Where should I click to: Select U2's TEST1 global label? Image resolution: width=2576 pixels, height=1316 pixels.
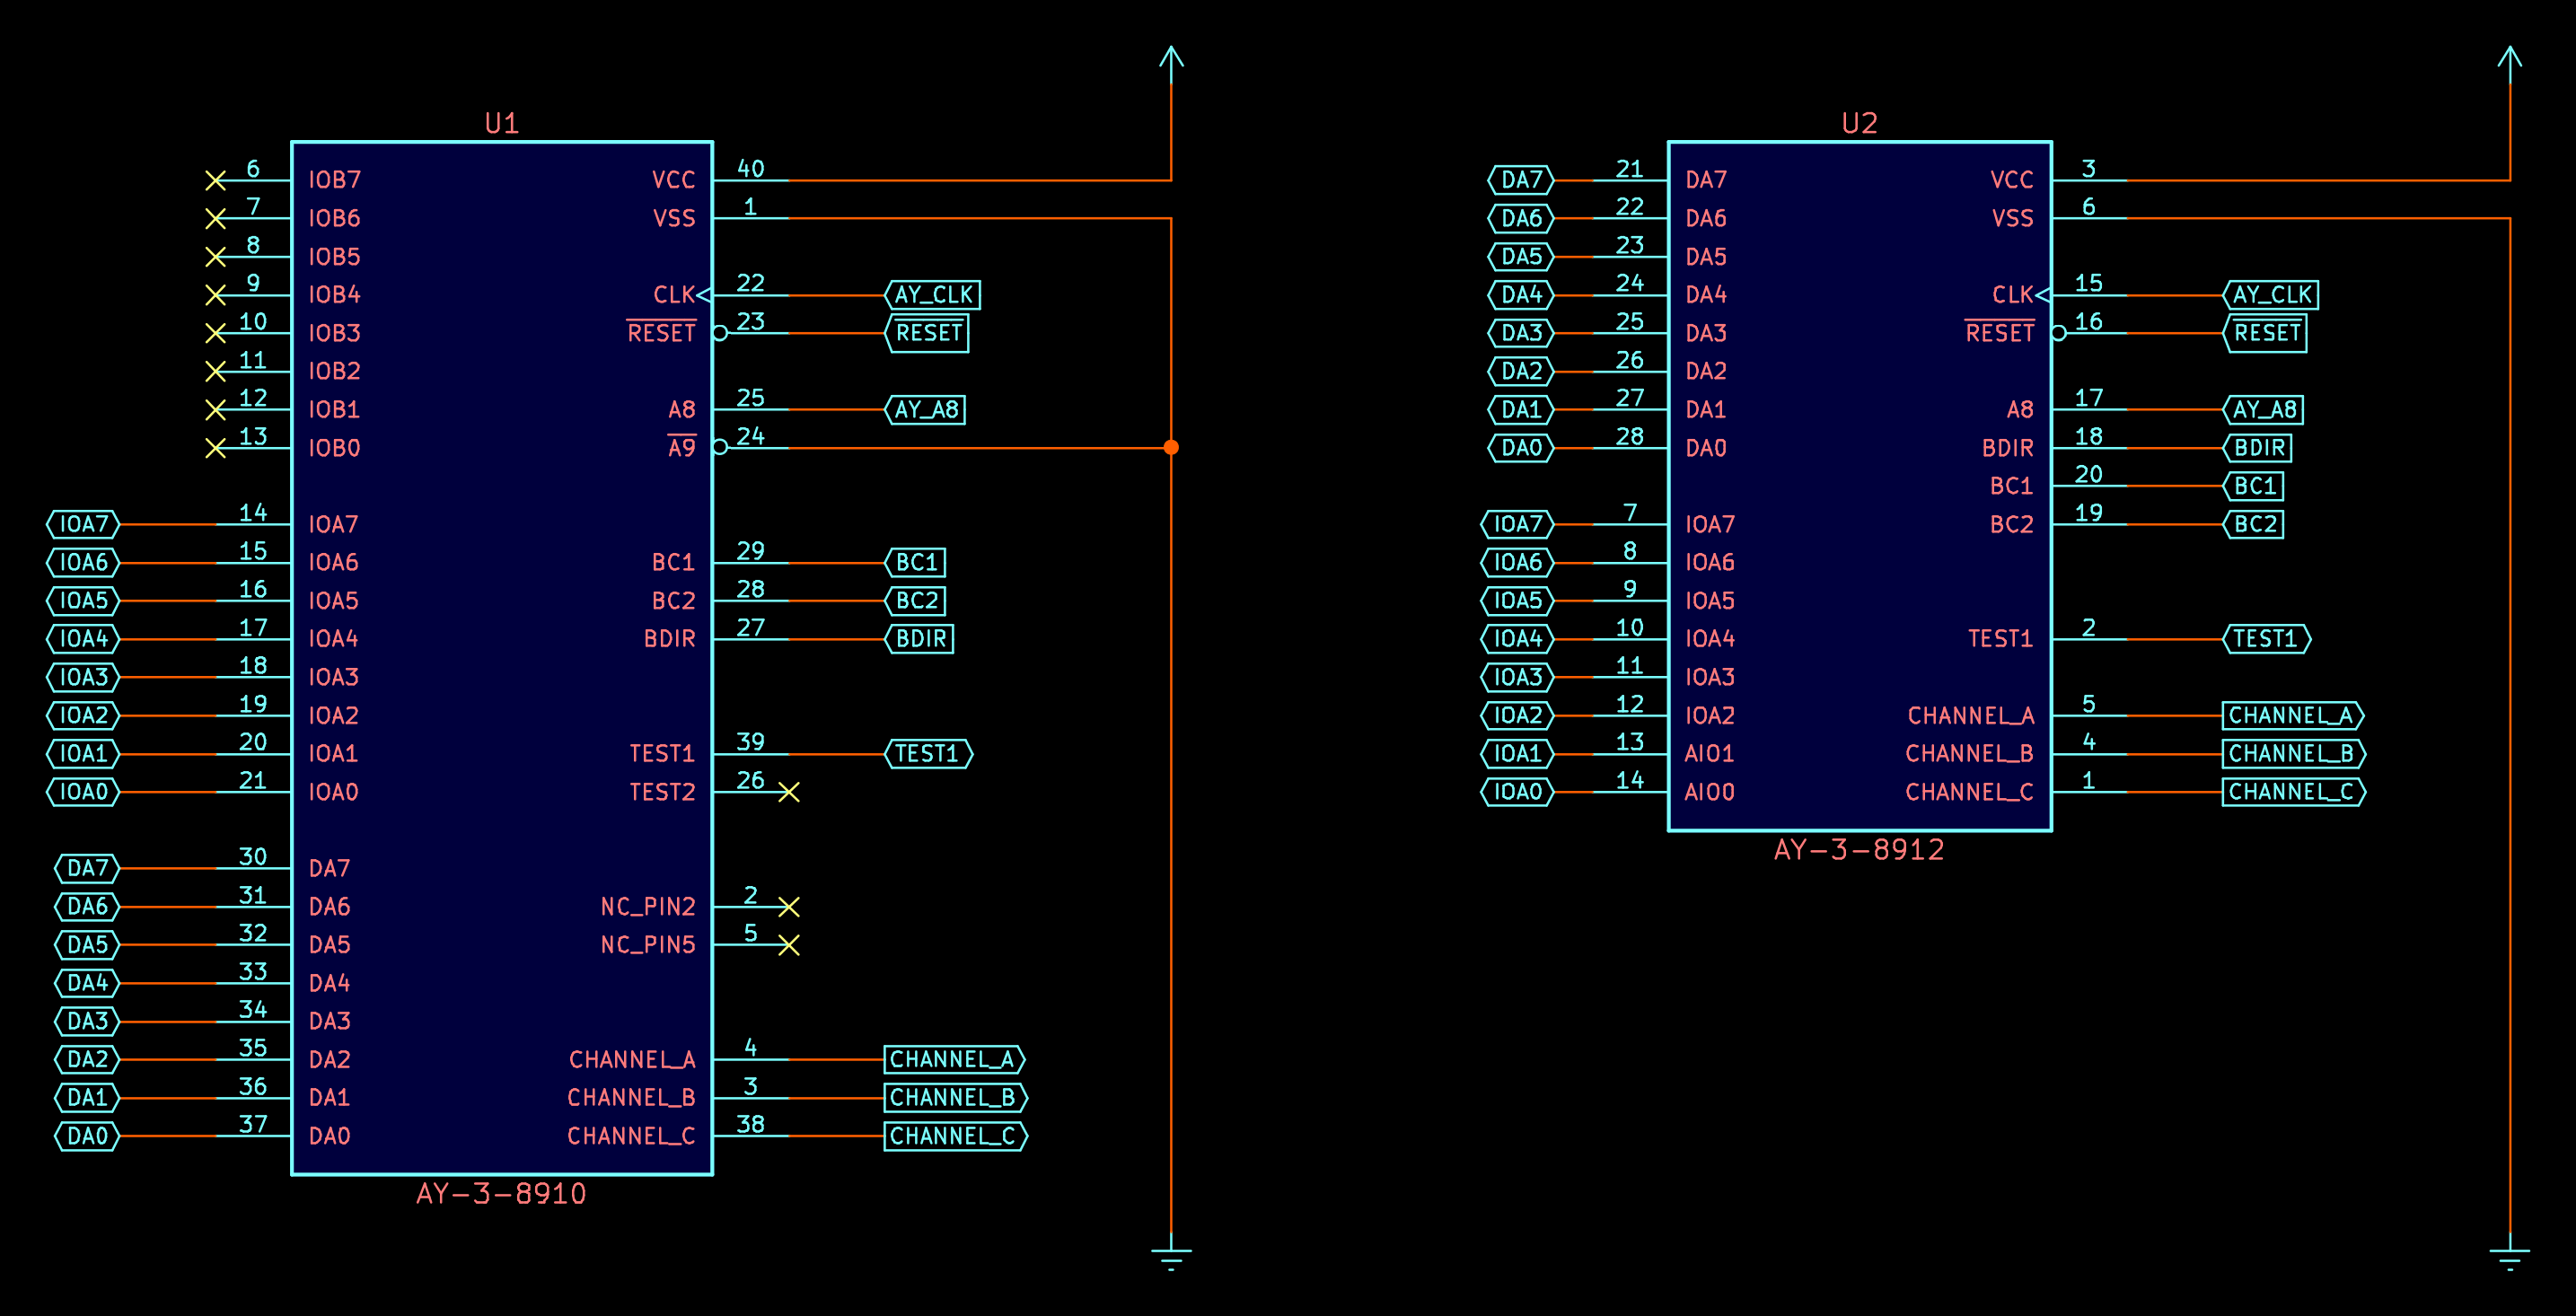pyautogui.click(x=2266, y=639)
